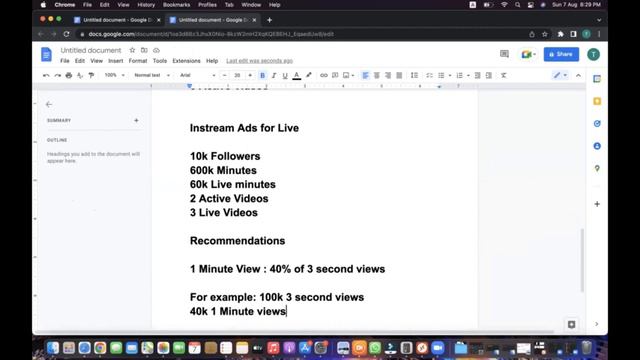Print the document via printer icon
This screenshot has width=640, height=360.
coord(69,75)
